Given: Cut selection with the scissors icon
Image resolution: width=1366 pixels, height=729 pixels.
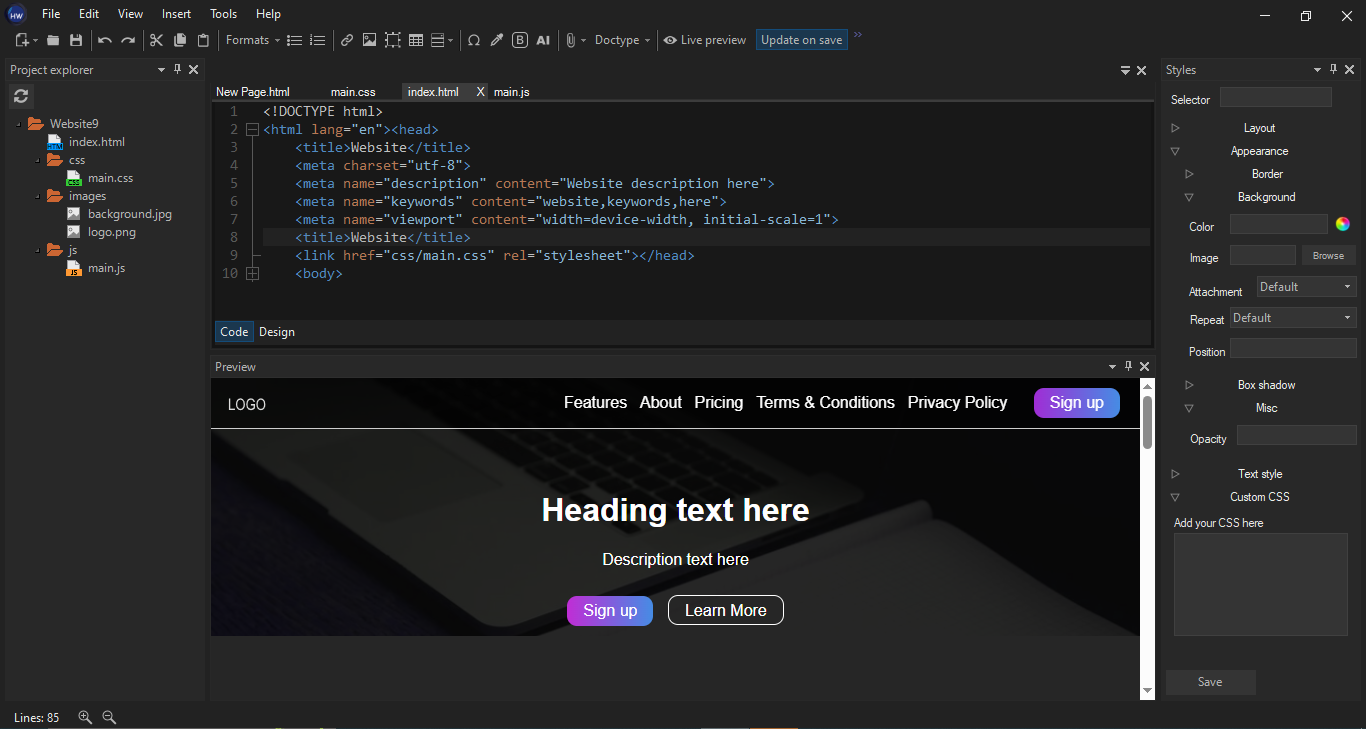Looking at the screenshot, I should pos(156,40).
